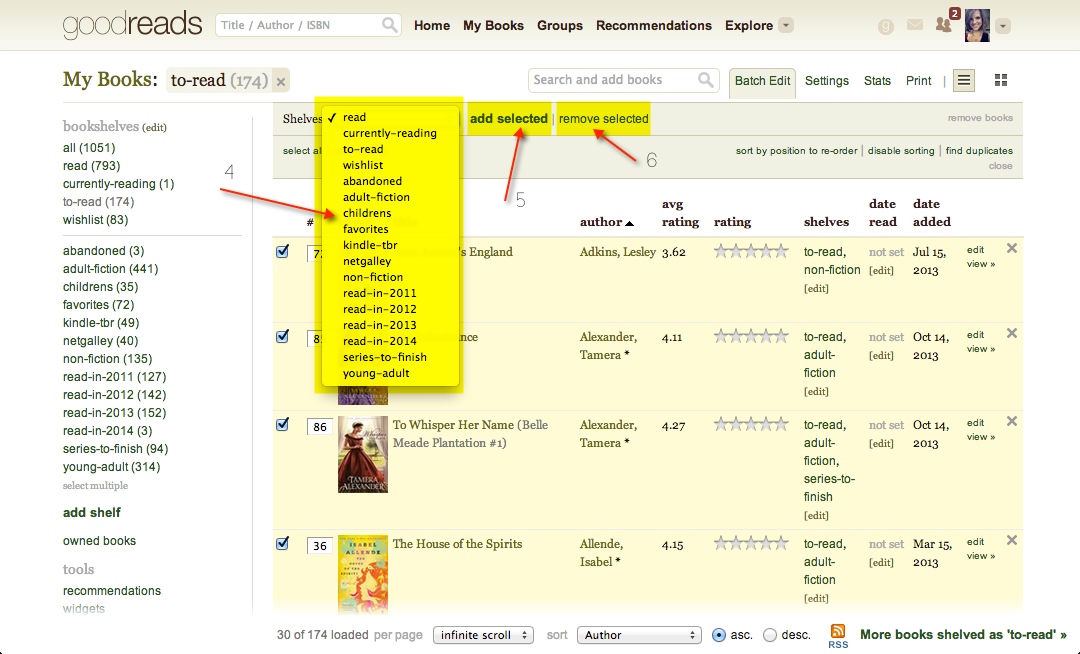This screenshot has height=654, width=1080.
Task: Uncheck the checkbox for Adkins, Lesley's book
Action: pos(282,252)
